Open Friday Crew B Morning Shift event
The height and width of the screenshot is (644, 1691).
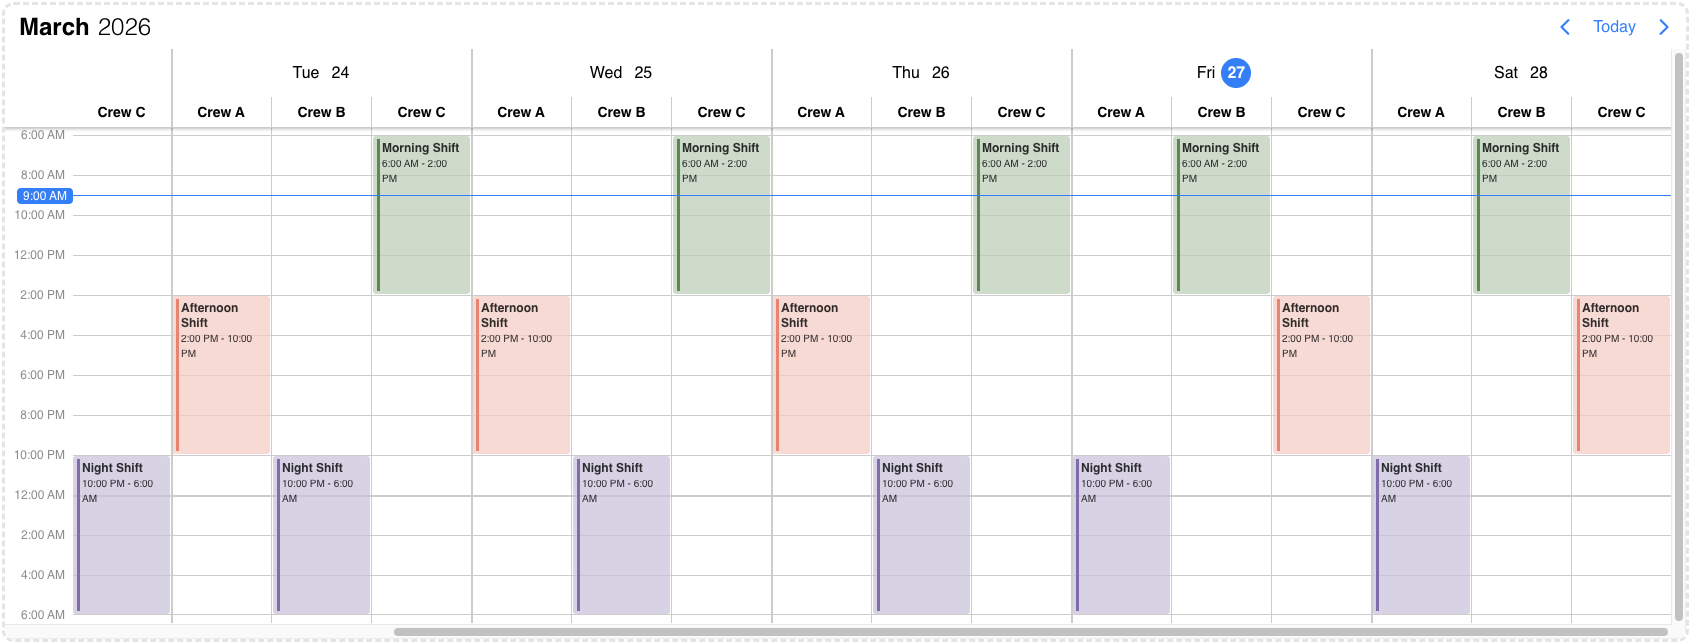point(1222,214)
